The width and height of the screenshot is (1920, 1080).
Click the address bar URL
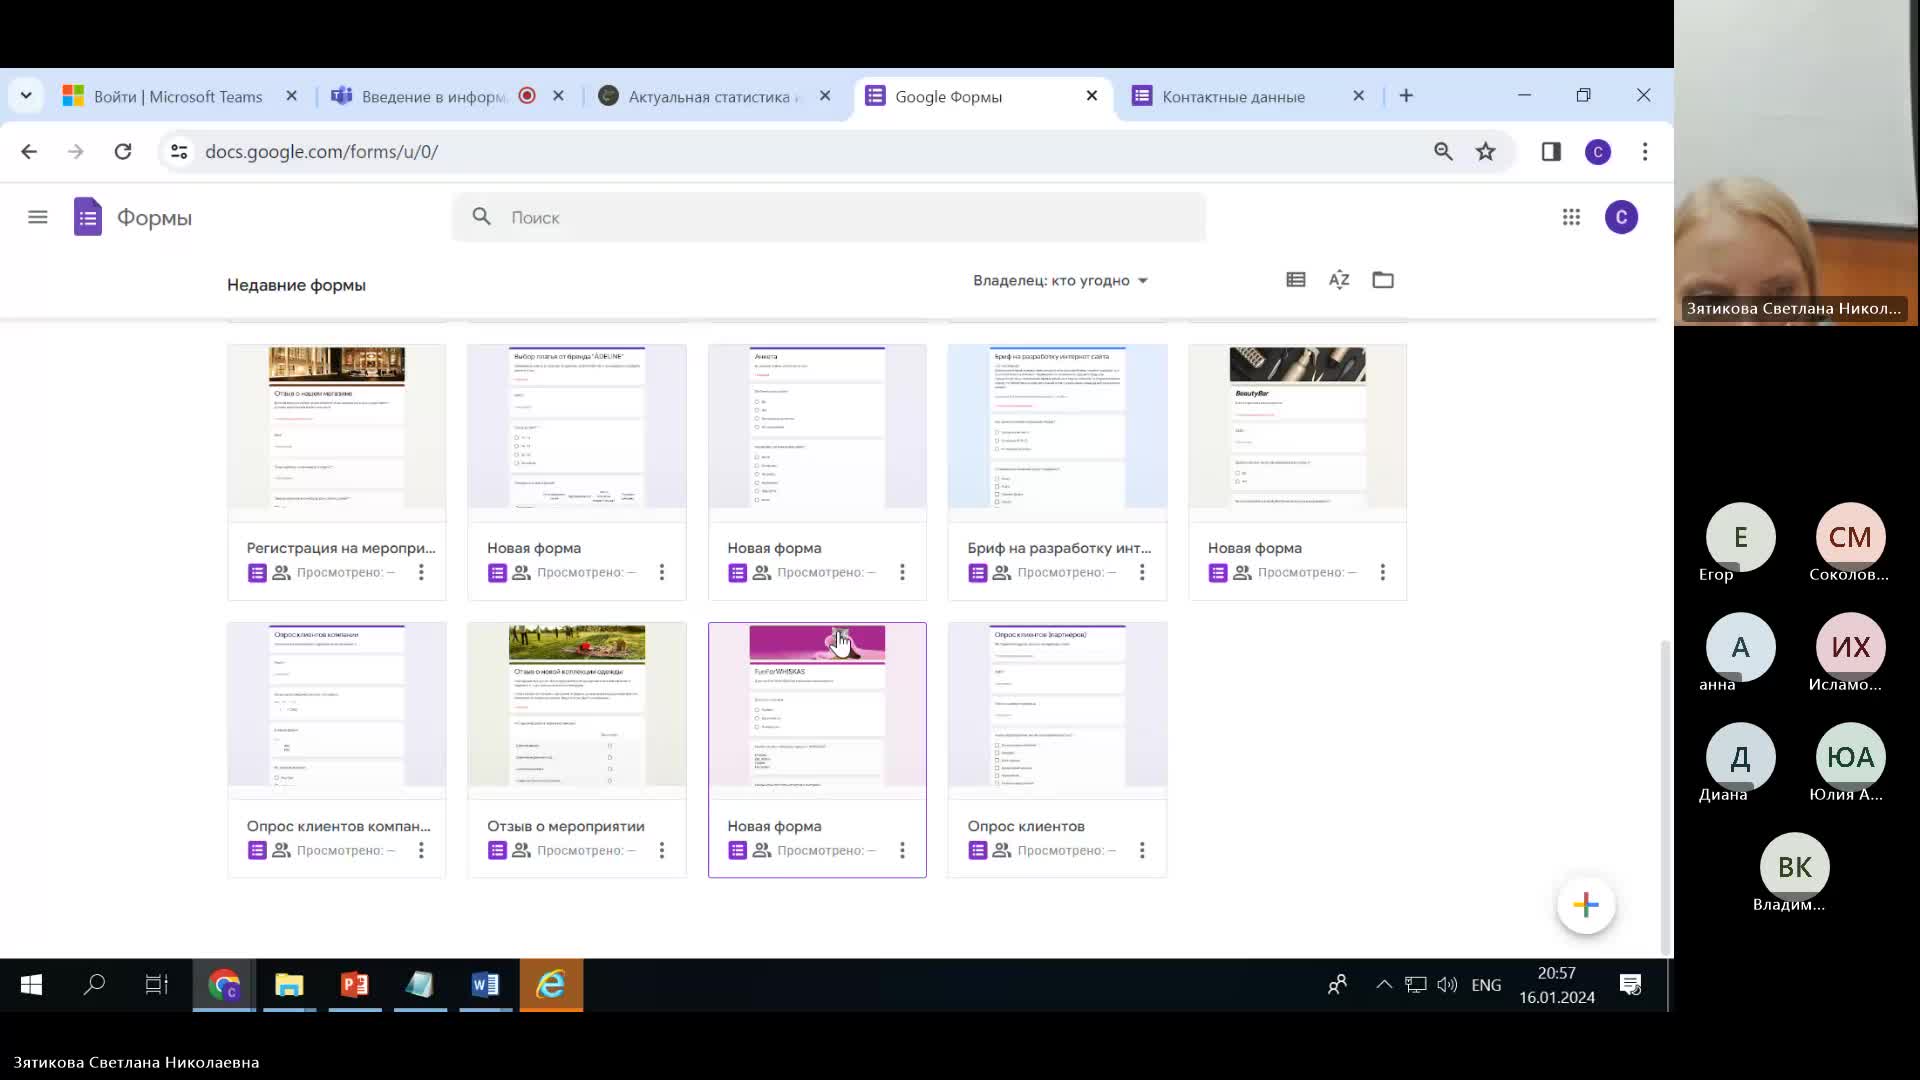tap(321, 152)
